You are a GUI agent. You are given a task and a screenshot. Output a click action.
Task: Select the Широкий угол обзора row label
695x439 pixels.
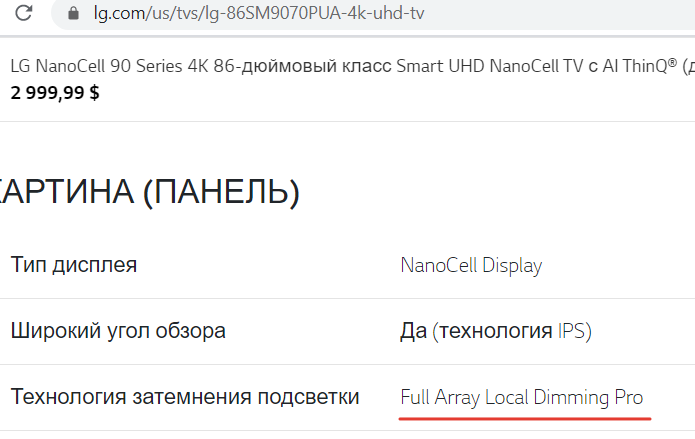[x=118, y=330]
